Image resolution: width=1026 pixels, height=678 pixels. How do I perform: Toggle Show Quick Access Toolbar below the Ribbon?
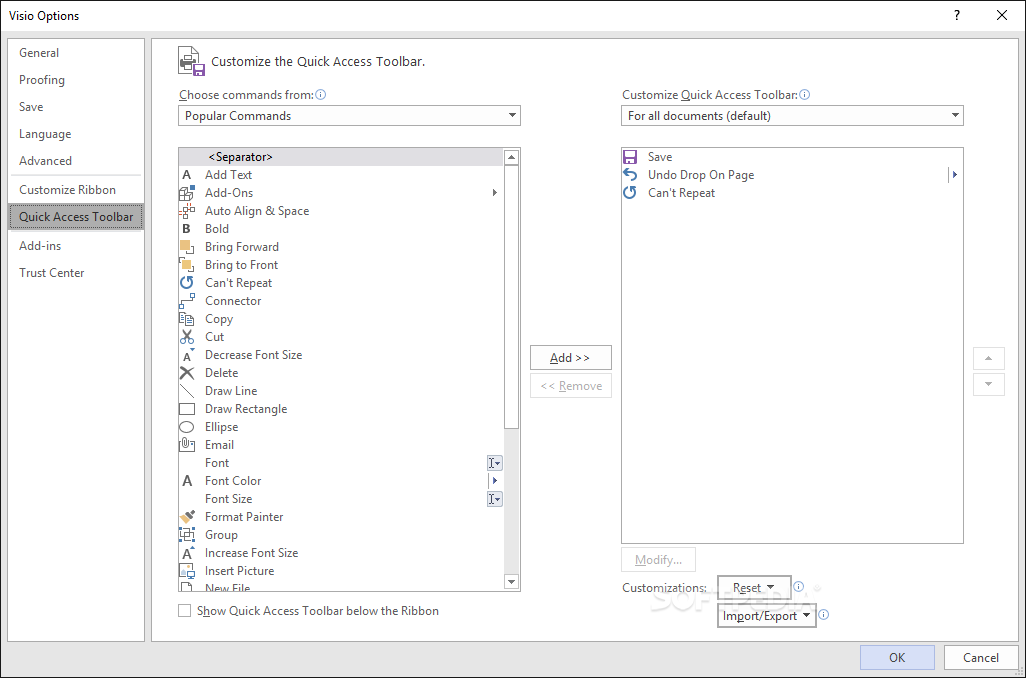(x=185, y=611)
